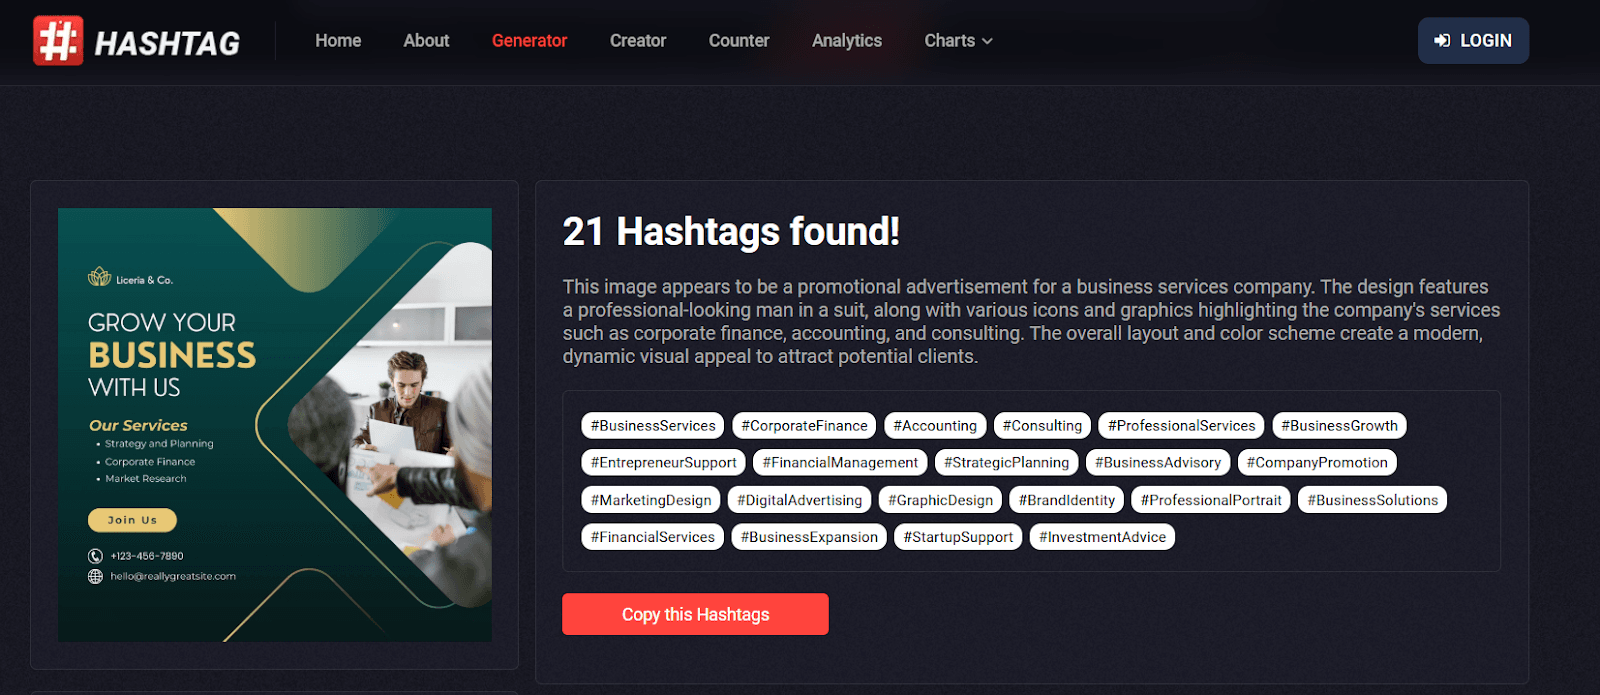Screen dimensions: 1600x695
Task: Expand the Charts dropdown chevron
Action: tap(987, 42)
